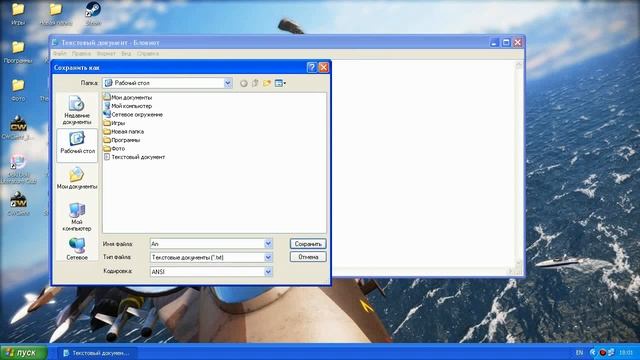This screenshot has width=640, height=360.
Task: Select Текстовый документ file in the list
Action: click(x=134, y=157)
